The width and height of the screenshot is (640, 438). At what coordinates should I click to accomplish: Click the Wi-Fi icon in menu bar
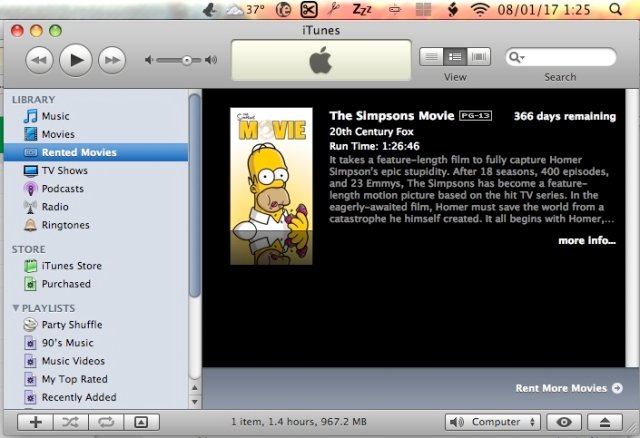(481, 10)
